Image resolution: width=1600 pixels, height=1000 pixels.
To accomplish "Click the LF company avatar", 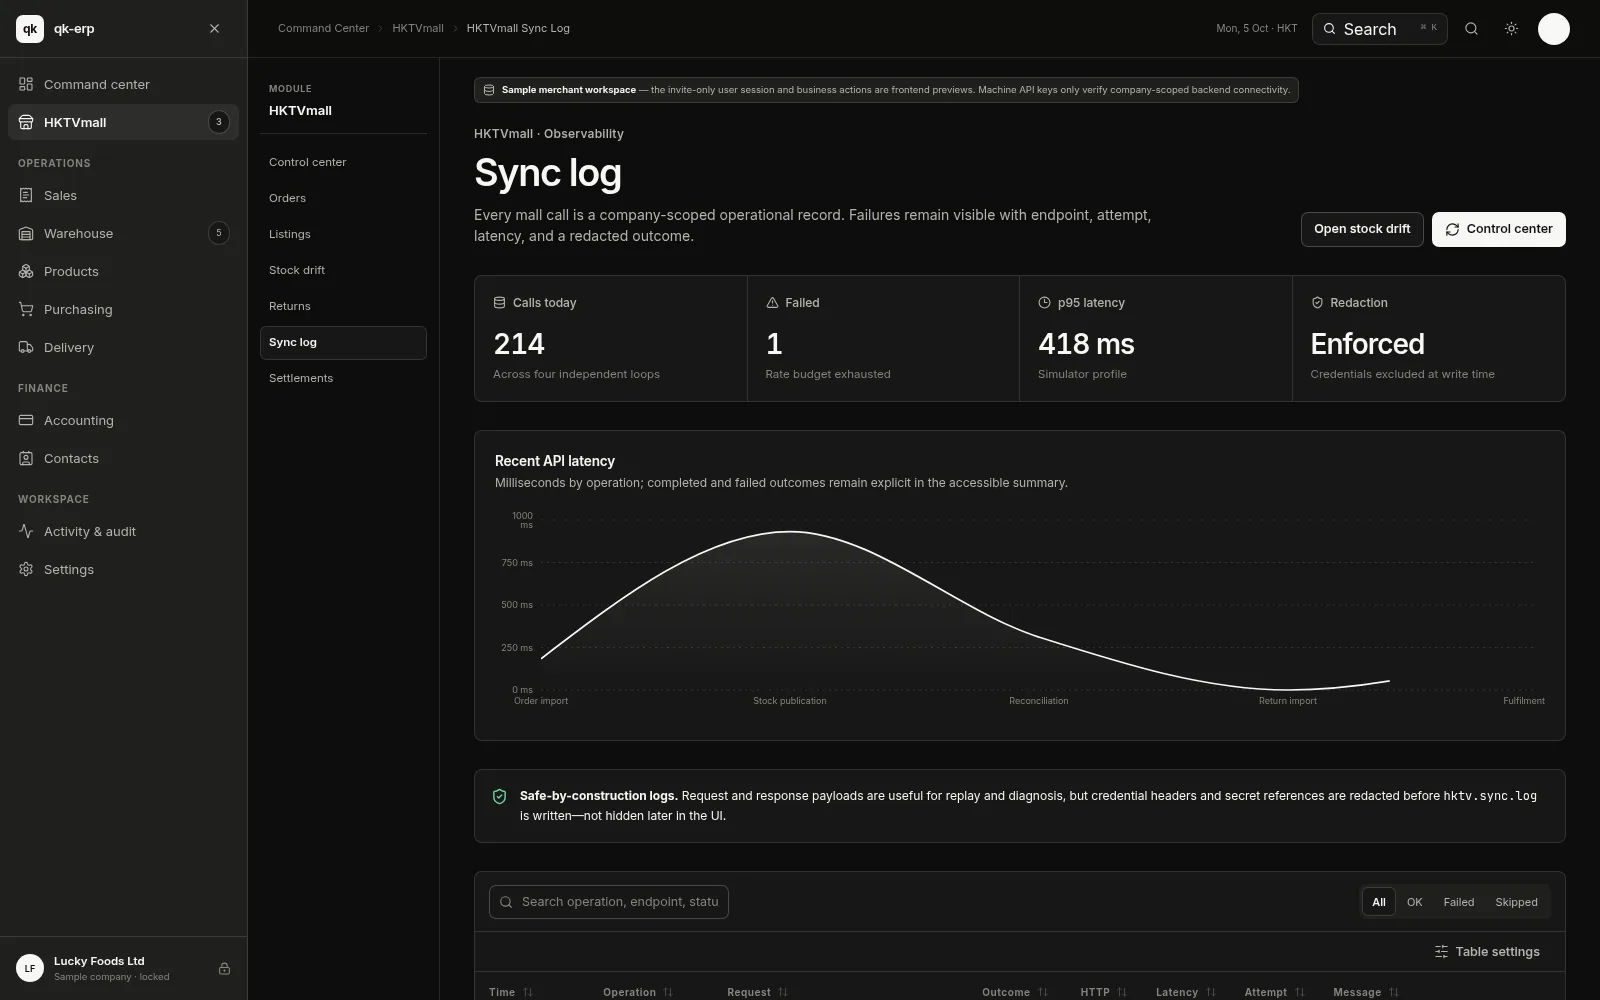I will (30, 968).
